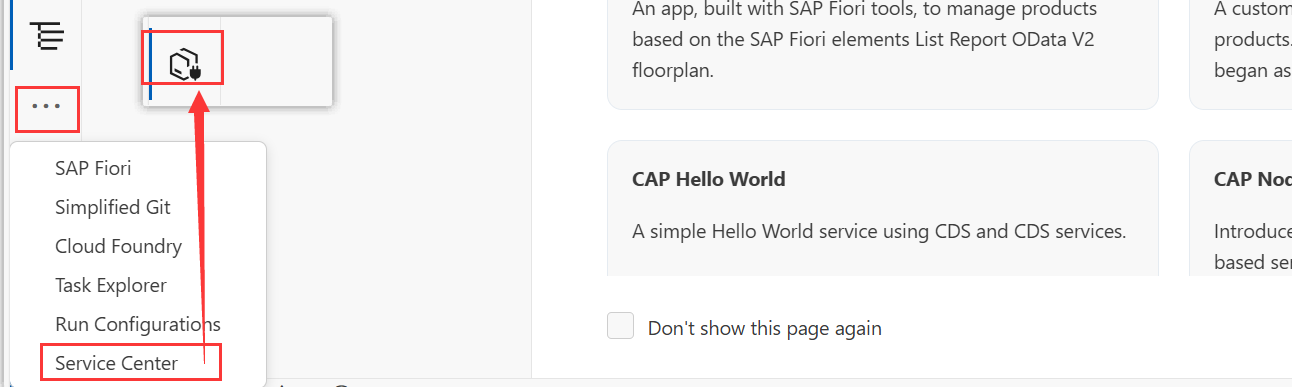Tick the Don't show this page again checkbox

tap(621, 327)
